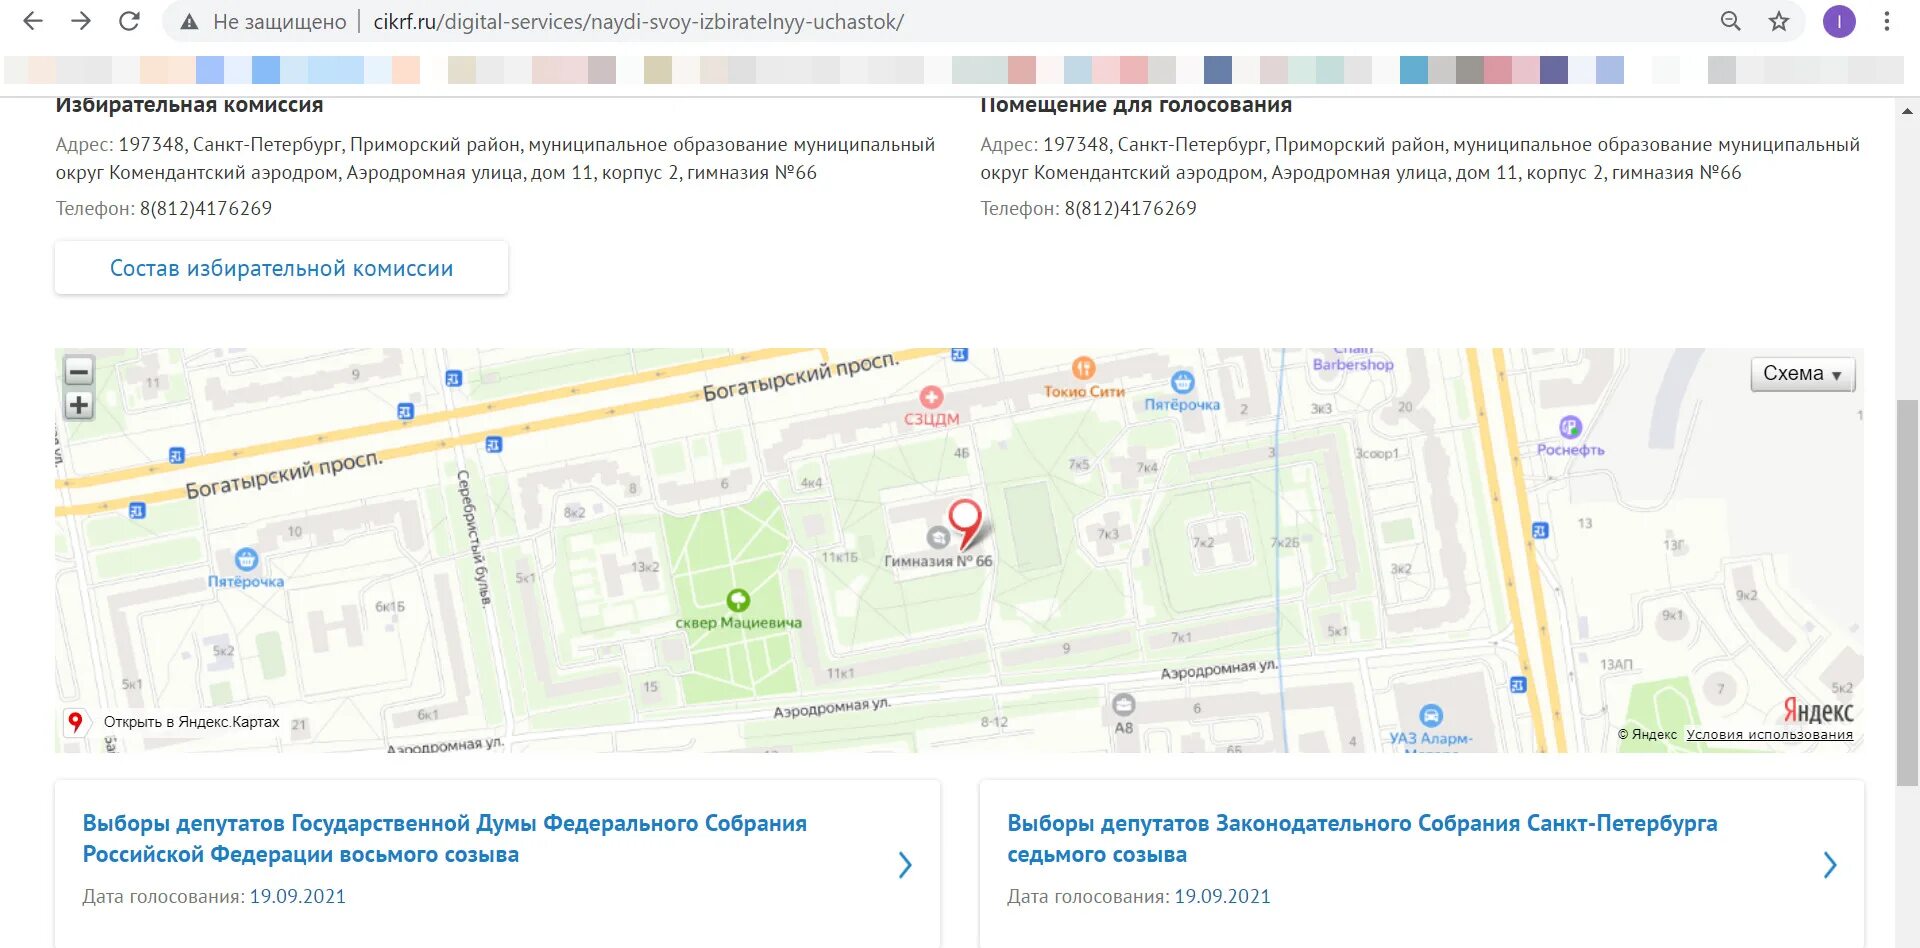
Task: Select the A8 shop marker on the map
Action: [x=1124, y=704]
